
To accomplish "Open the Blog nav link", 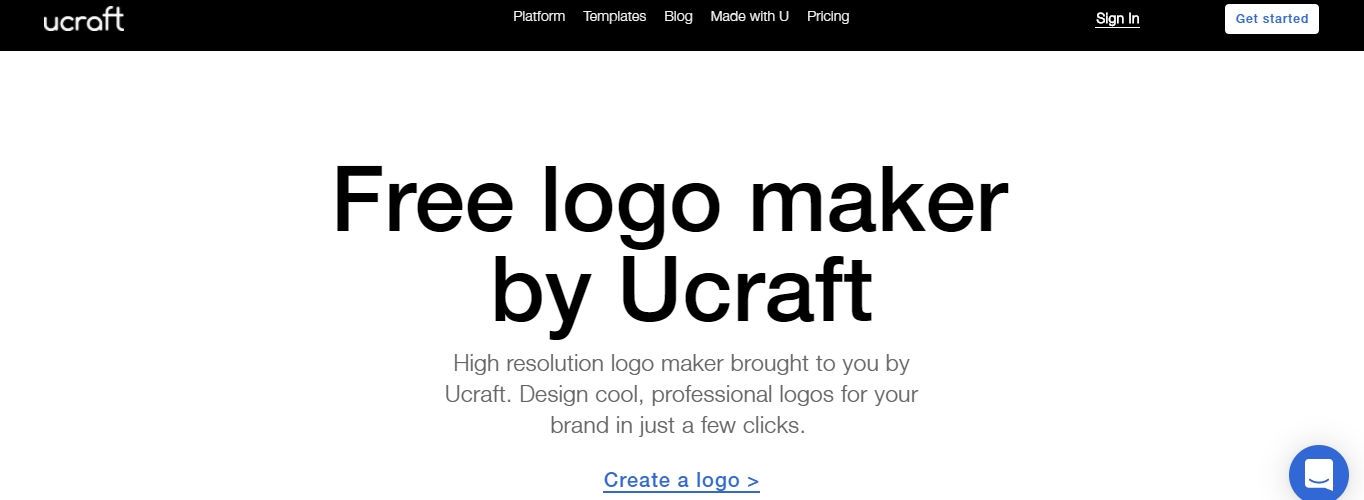I will (678, 16).
